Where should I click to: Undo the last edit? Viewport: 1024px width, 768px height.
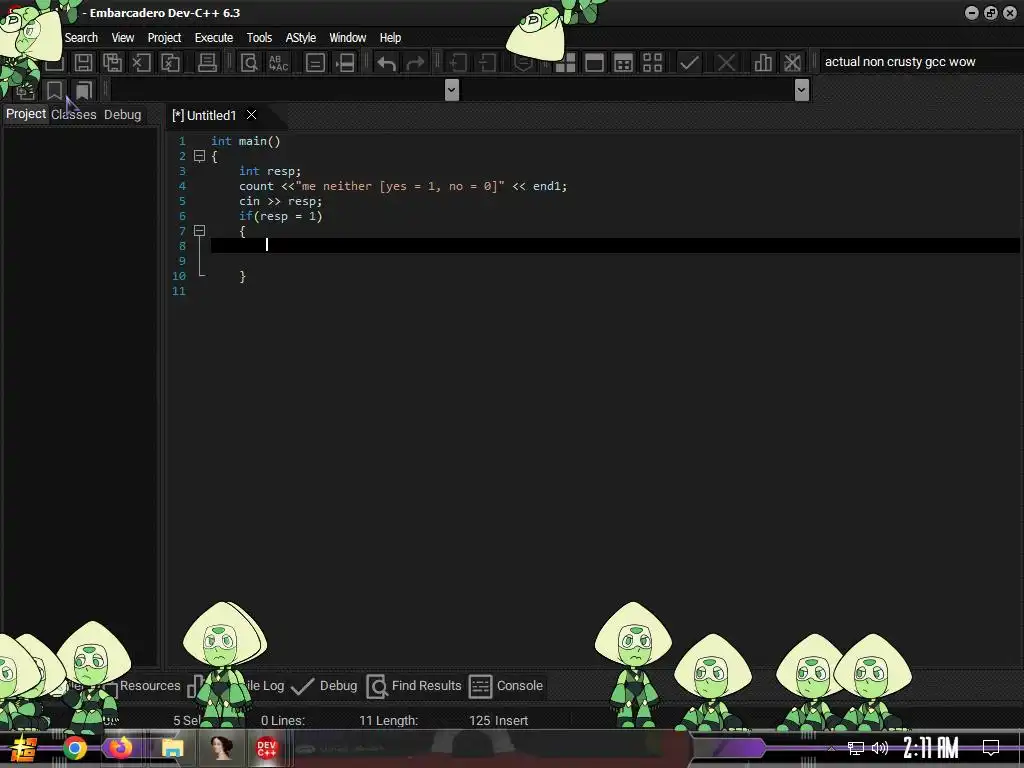386,63
